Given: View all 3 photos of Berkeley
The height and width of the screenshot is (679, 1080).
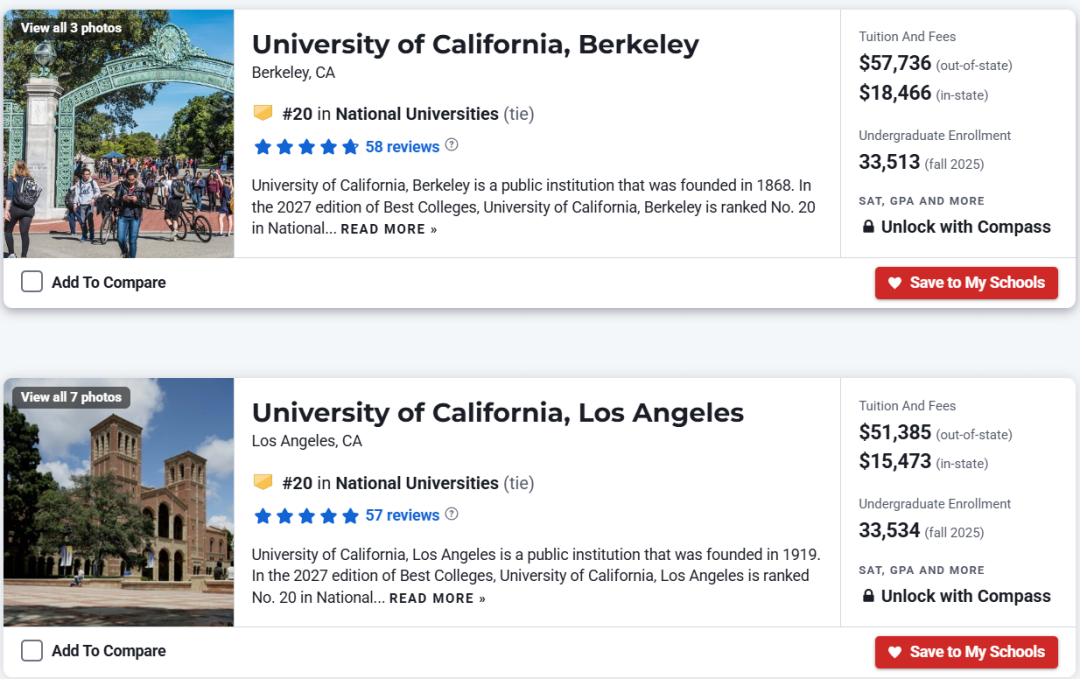Looking at the screenshot, I should [x=71, y=28].
